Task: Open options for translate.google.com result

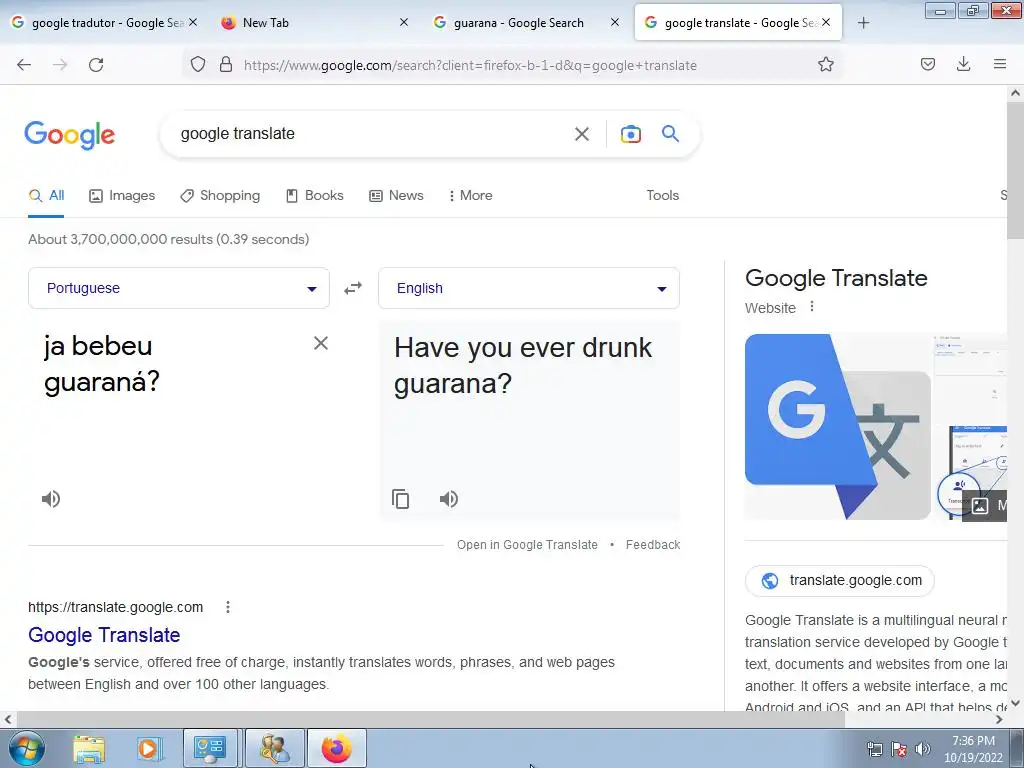Action: point(228,607)
